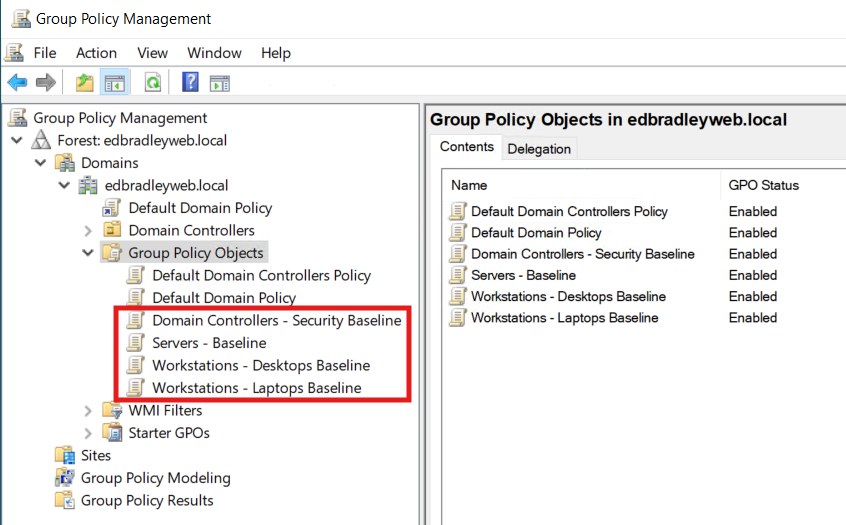Click scroll icon of Servers - Baseline list row
This screenshot has width=846, height=525.
(x=458, y=275)
